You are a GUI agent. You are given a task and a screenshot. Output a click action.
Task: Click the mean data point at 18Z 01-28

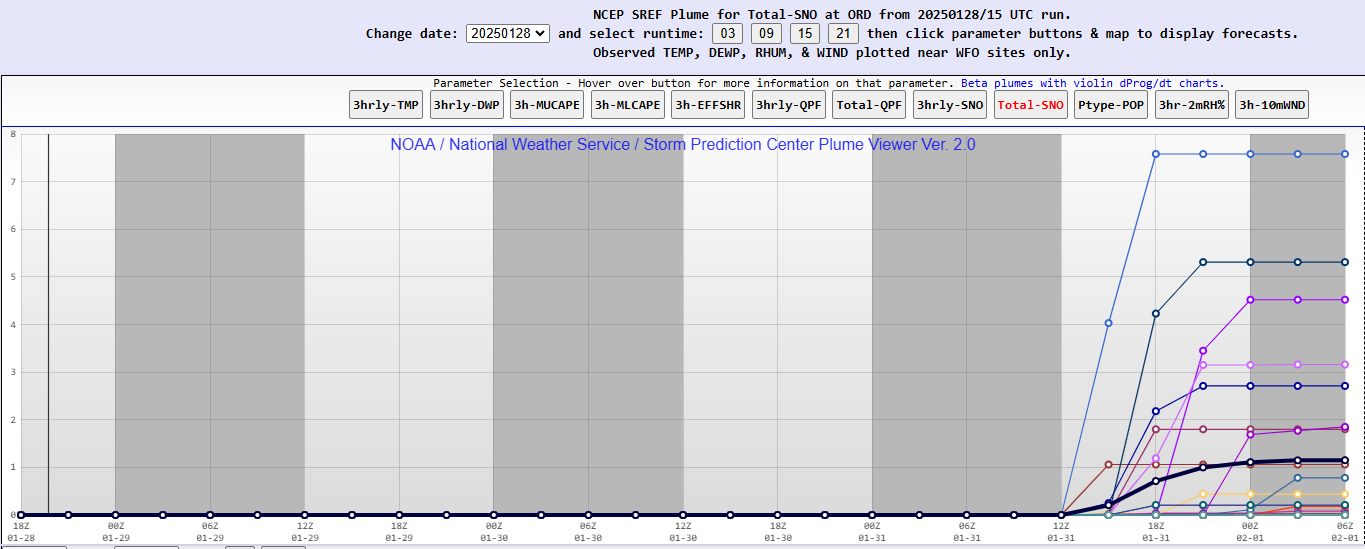point(20,515)
